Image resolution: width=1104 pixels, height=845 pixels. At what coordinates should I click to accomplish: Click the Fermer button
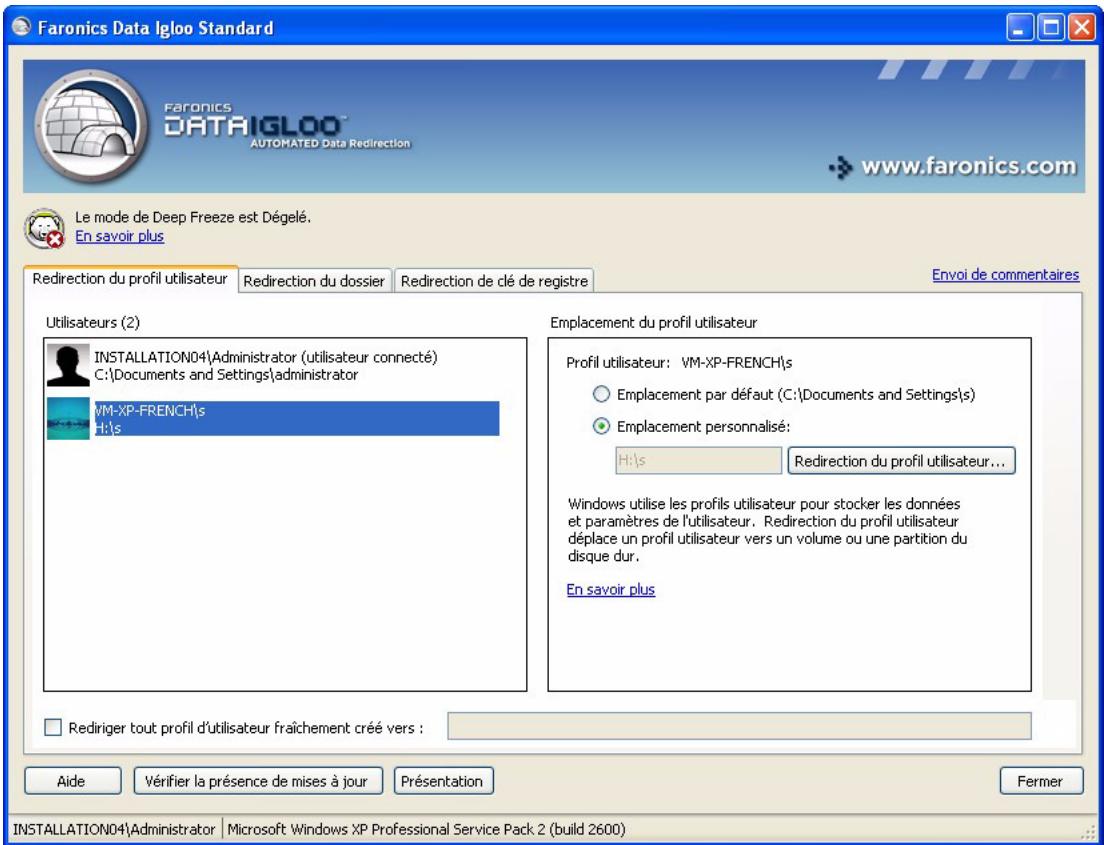pos(1041,781)
